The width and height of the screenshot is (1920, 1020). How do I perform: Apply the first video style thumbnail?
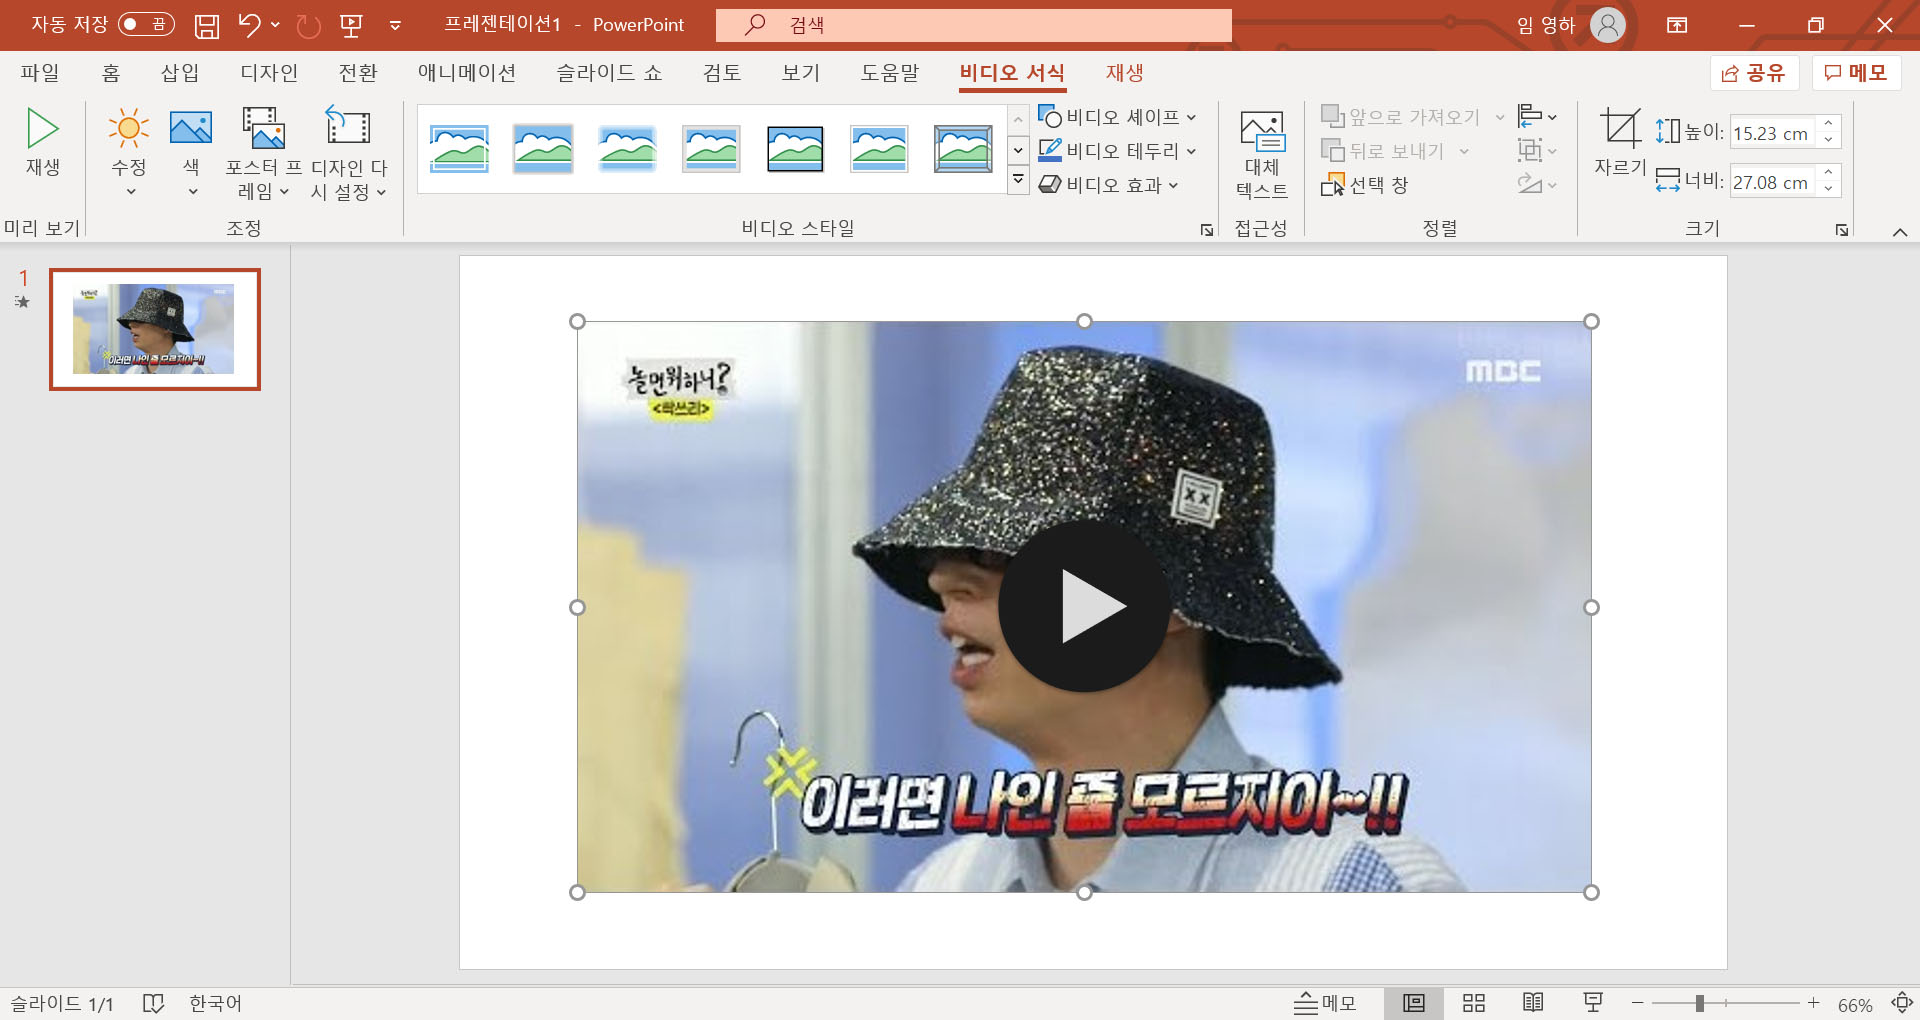click(x=459, y=149)
